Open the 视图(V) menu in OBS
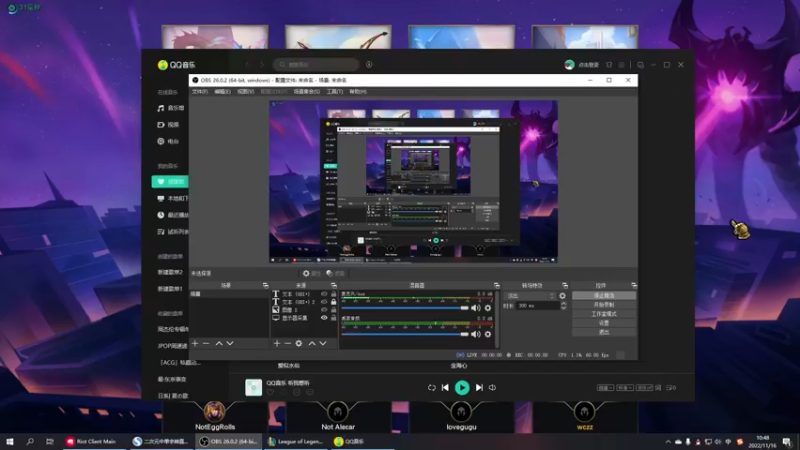 click(245, 92)
